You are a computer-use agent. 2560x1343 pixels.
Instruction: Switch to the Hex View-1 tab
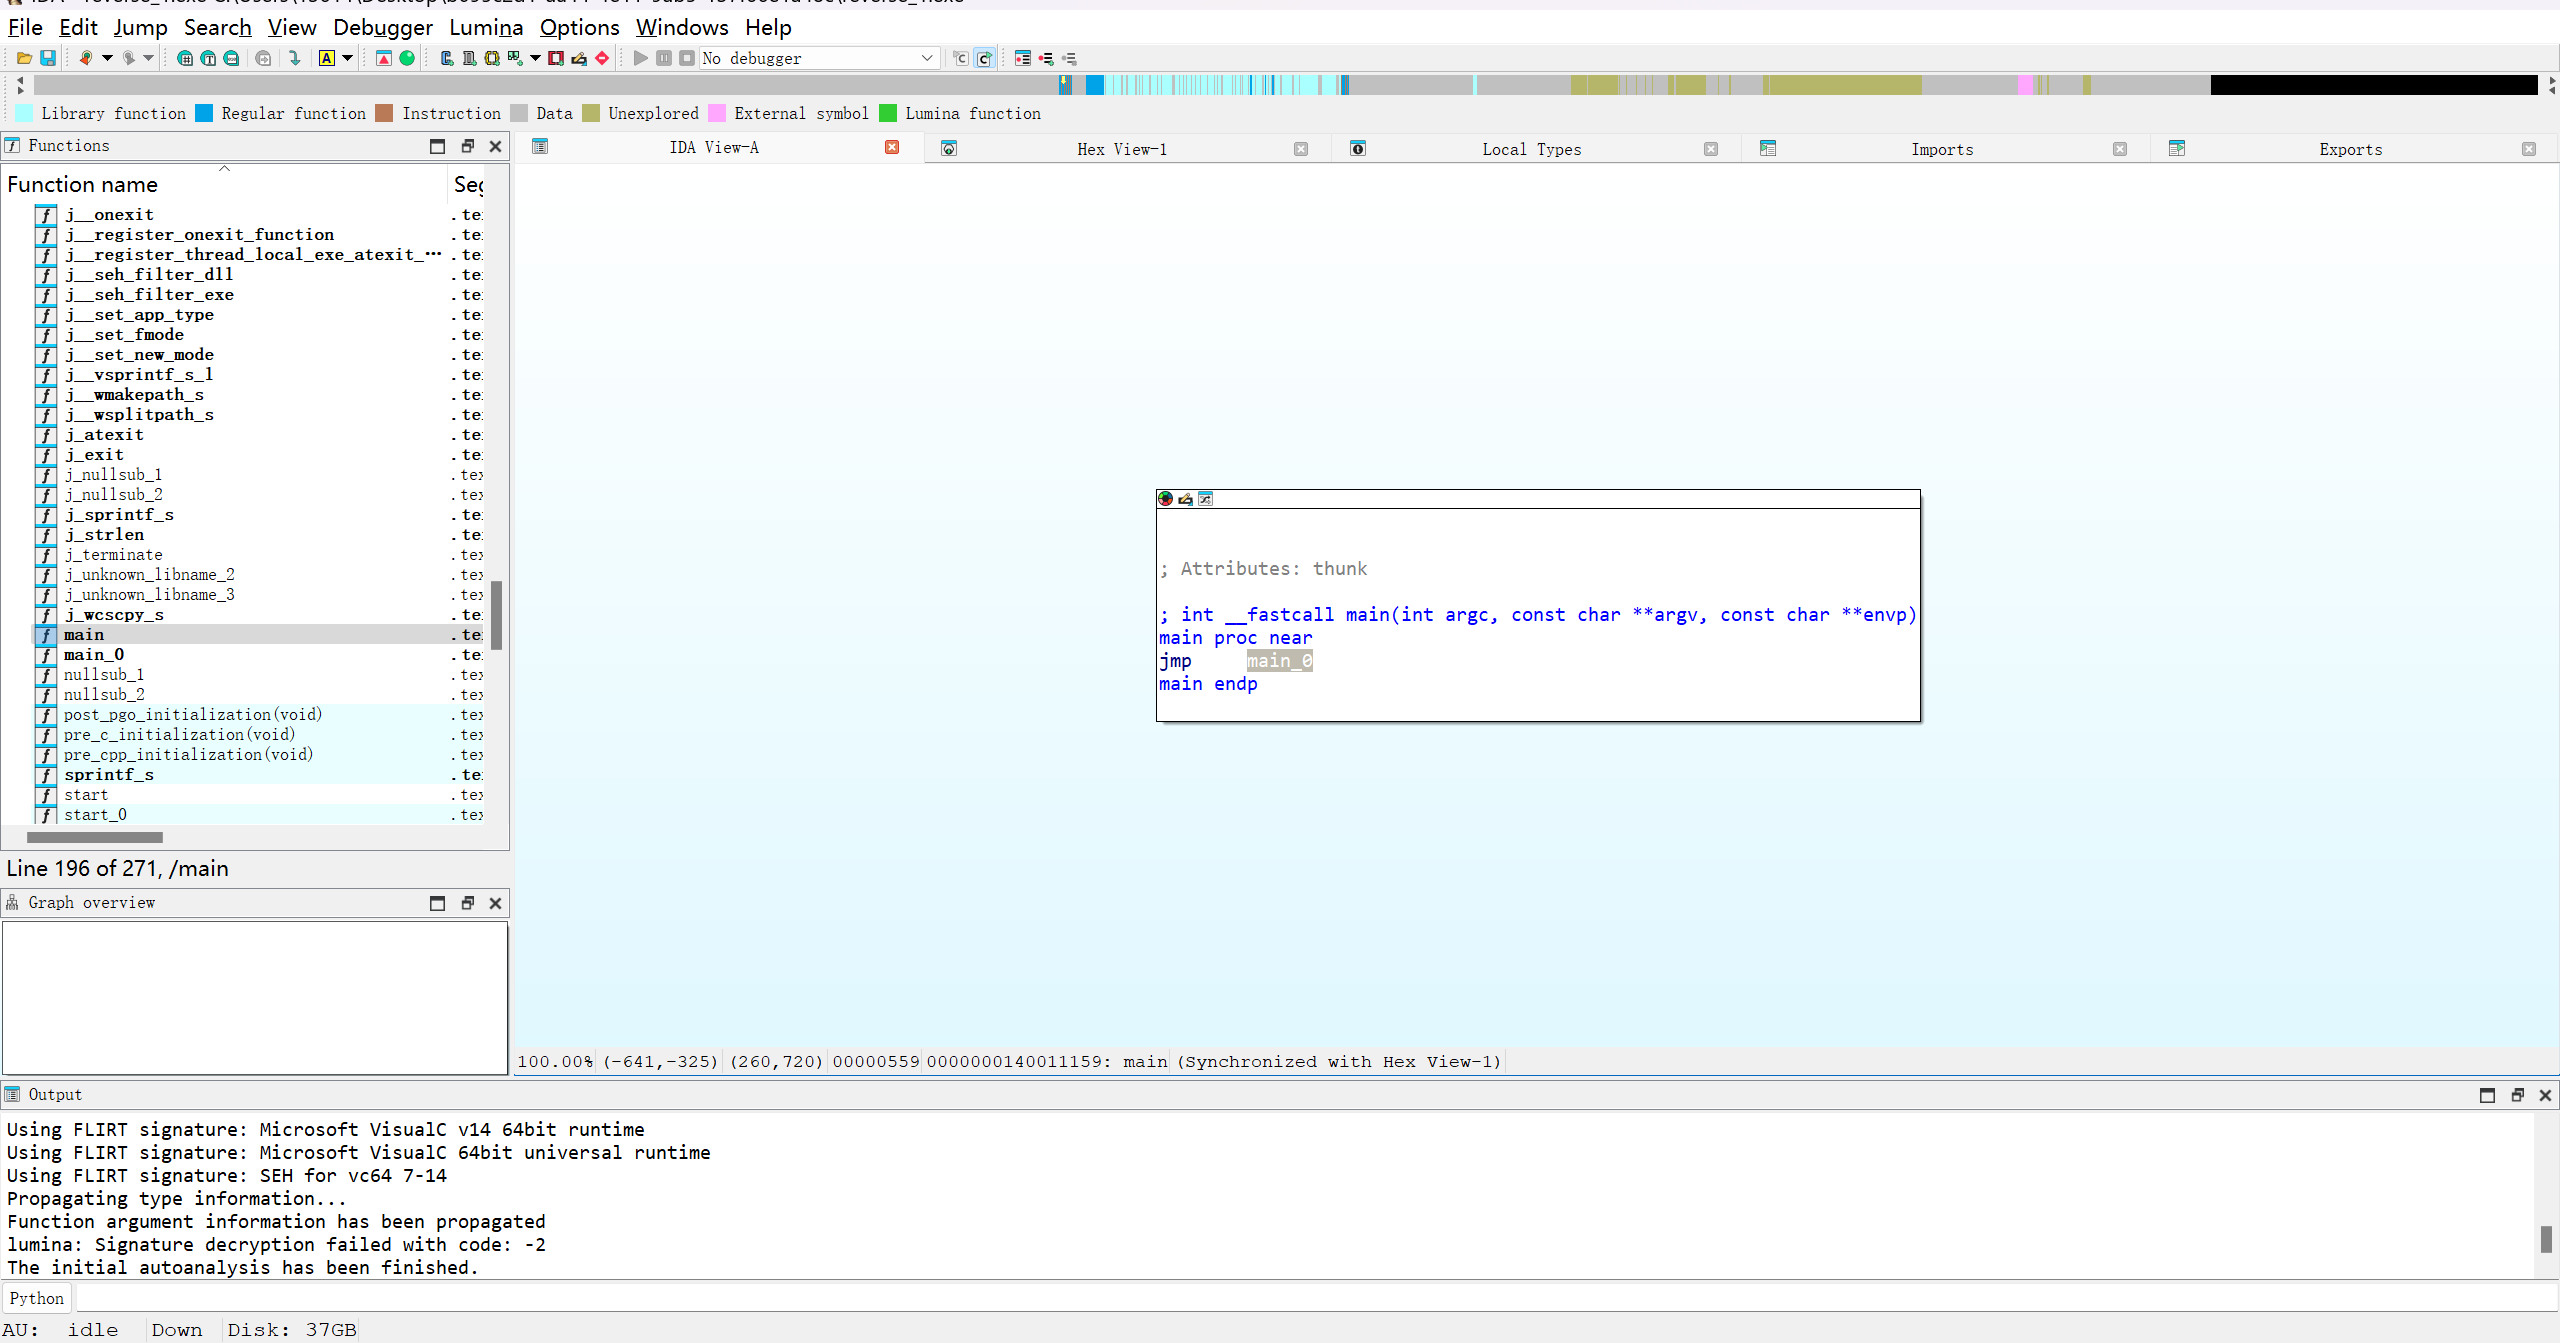tap(1121, 149)
